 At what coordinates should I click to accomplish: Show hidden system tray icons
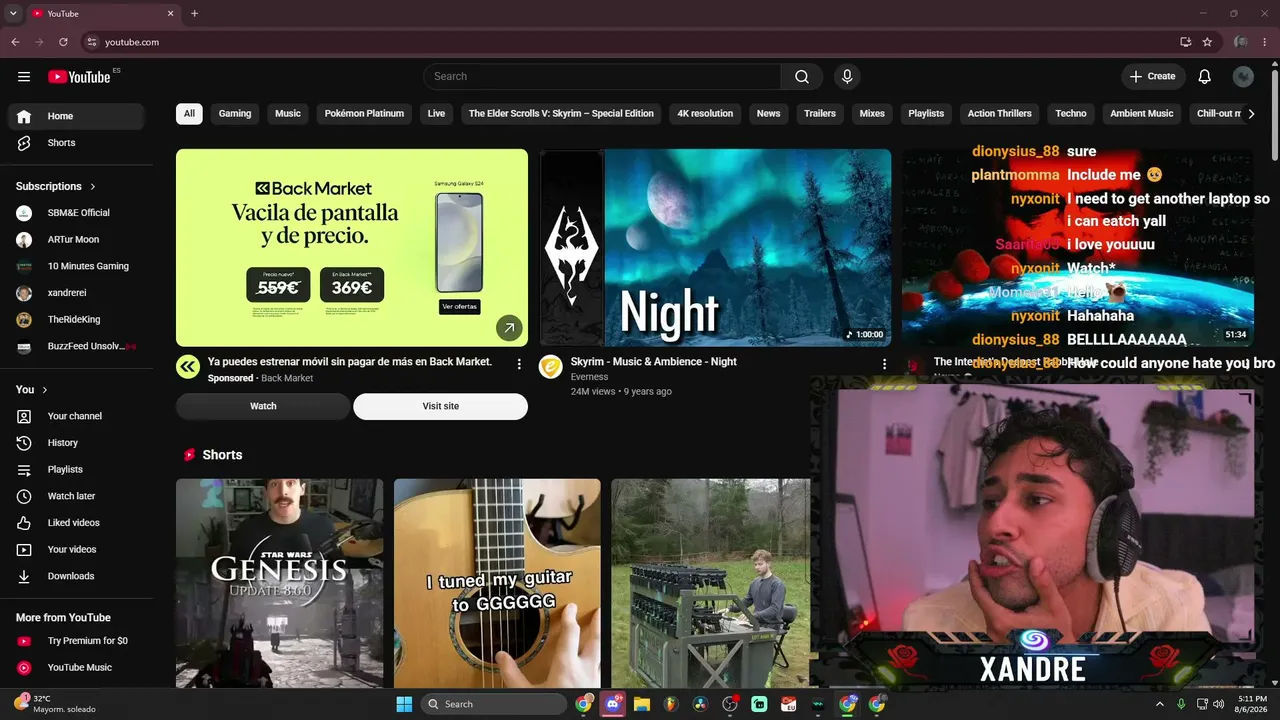pyautogui.click(x=1160, y=704)
